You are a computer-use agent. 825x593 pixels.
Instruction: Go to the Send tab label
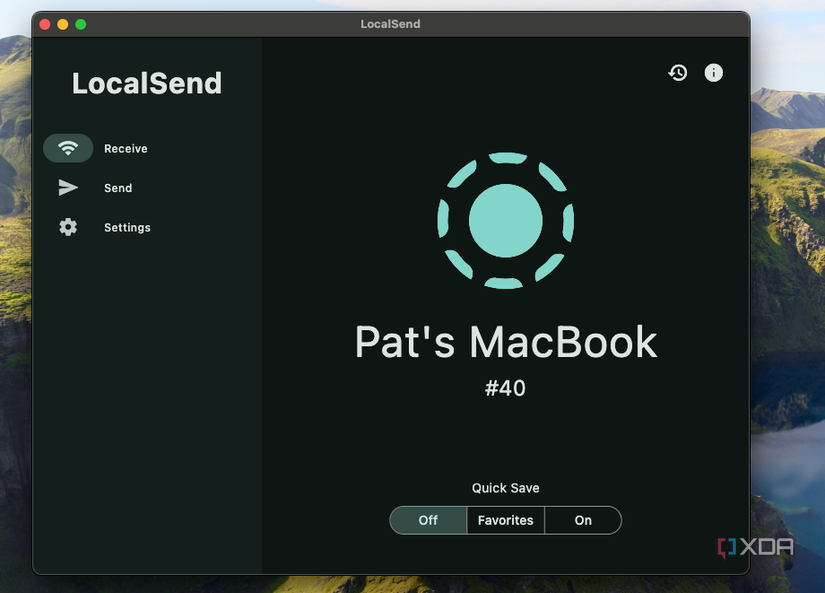pos(118,188)
